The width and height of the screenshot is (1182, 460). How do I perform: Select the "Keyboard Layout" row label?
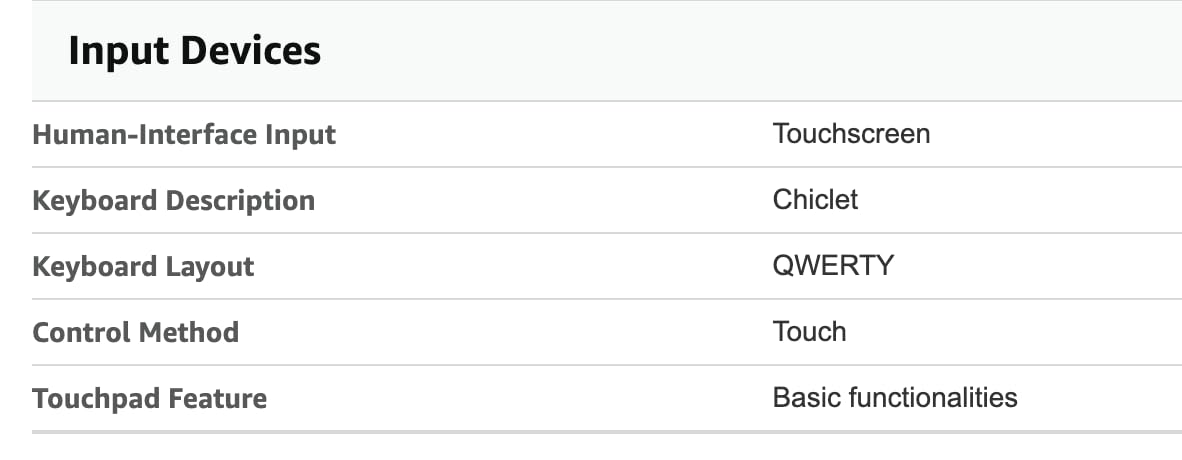[143, 267]
